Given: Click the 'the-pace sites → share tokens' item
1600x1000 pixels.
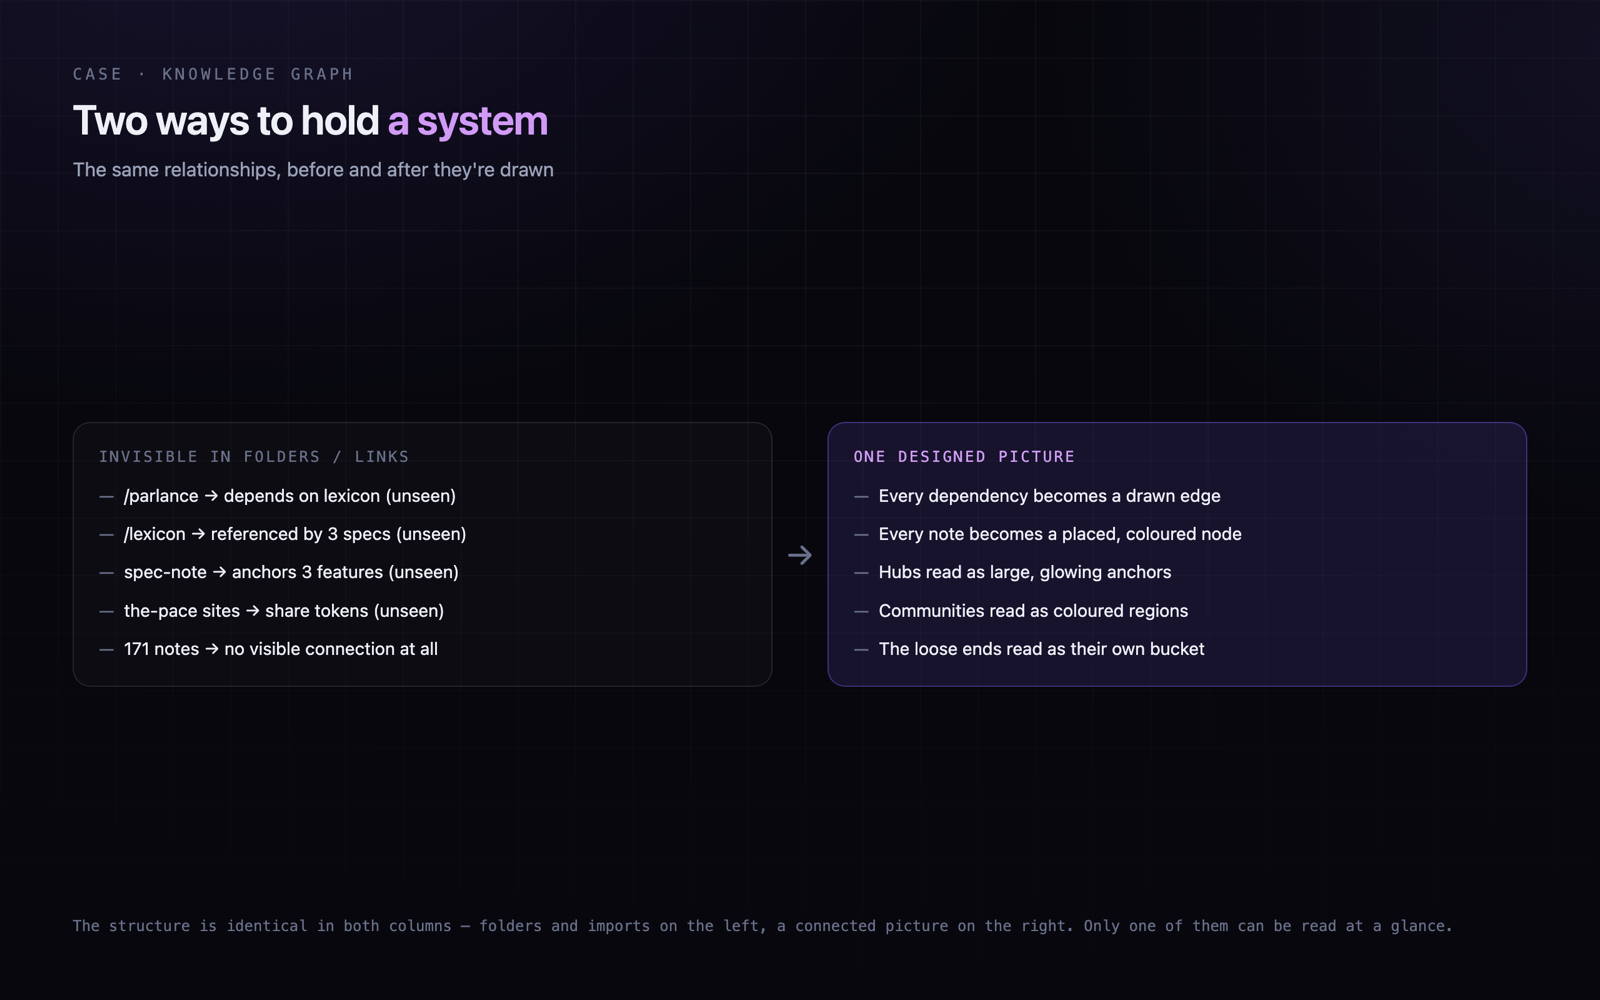Looking at the screenshot, I should click(284, 611).
